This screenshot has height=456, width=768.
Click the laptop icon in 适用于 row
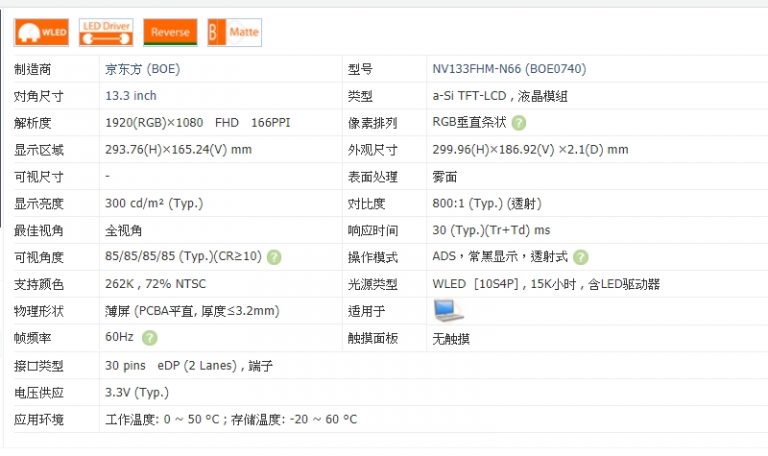[x=448, y=311]
